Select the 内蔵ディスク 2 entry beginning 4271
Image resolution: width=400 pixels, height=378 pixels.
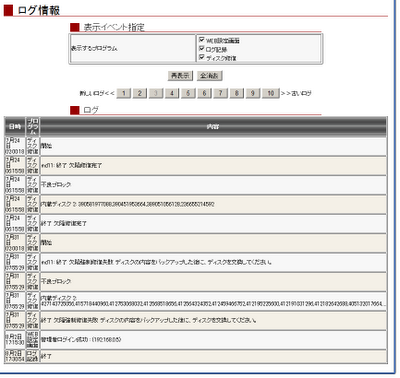213,301
